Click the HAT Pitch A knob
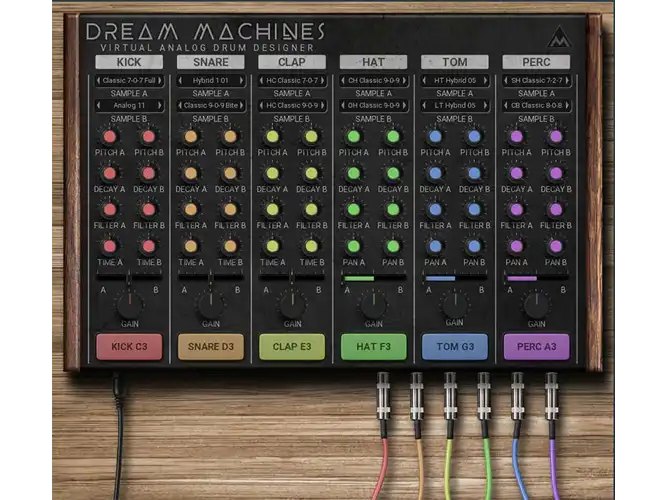Viewport: 667px width, 500px height. click(353, 137)
